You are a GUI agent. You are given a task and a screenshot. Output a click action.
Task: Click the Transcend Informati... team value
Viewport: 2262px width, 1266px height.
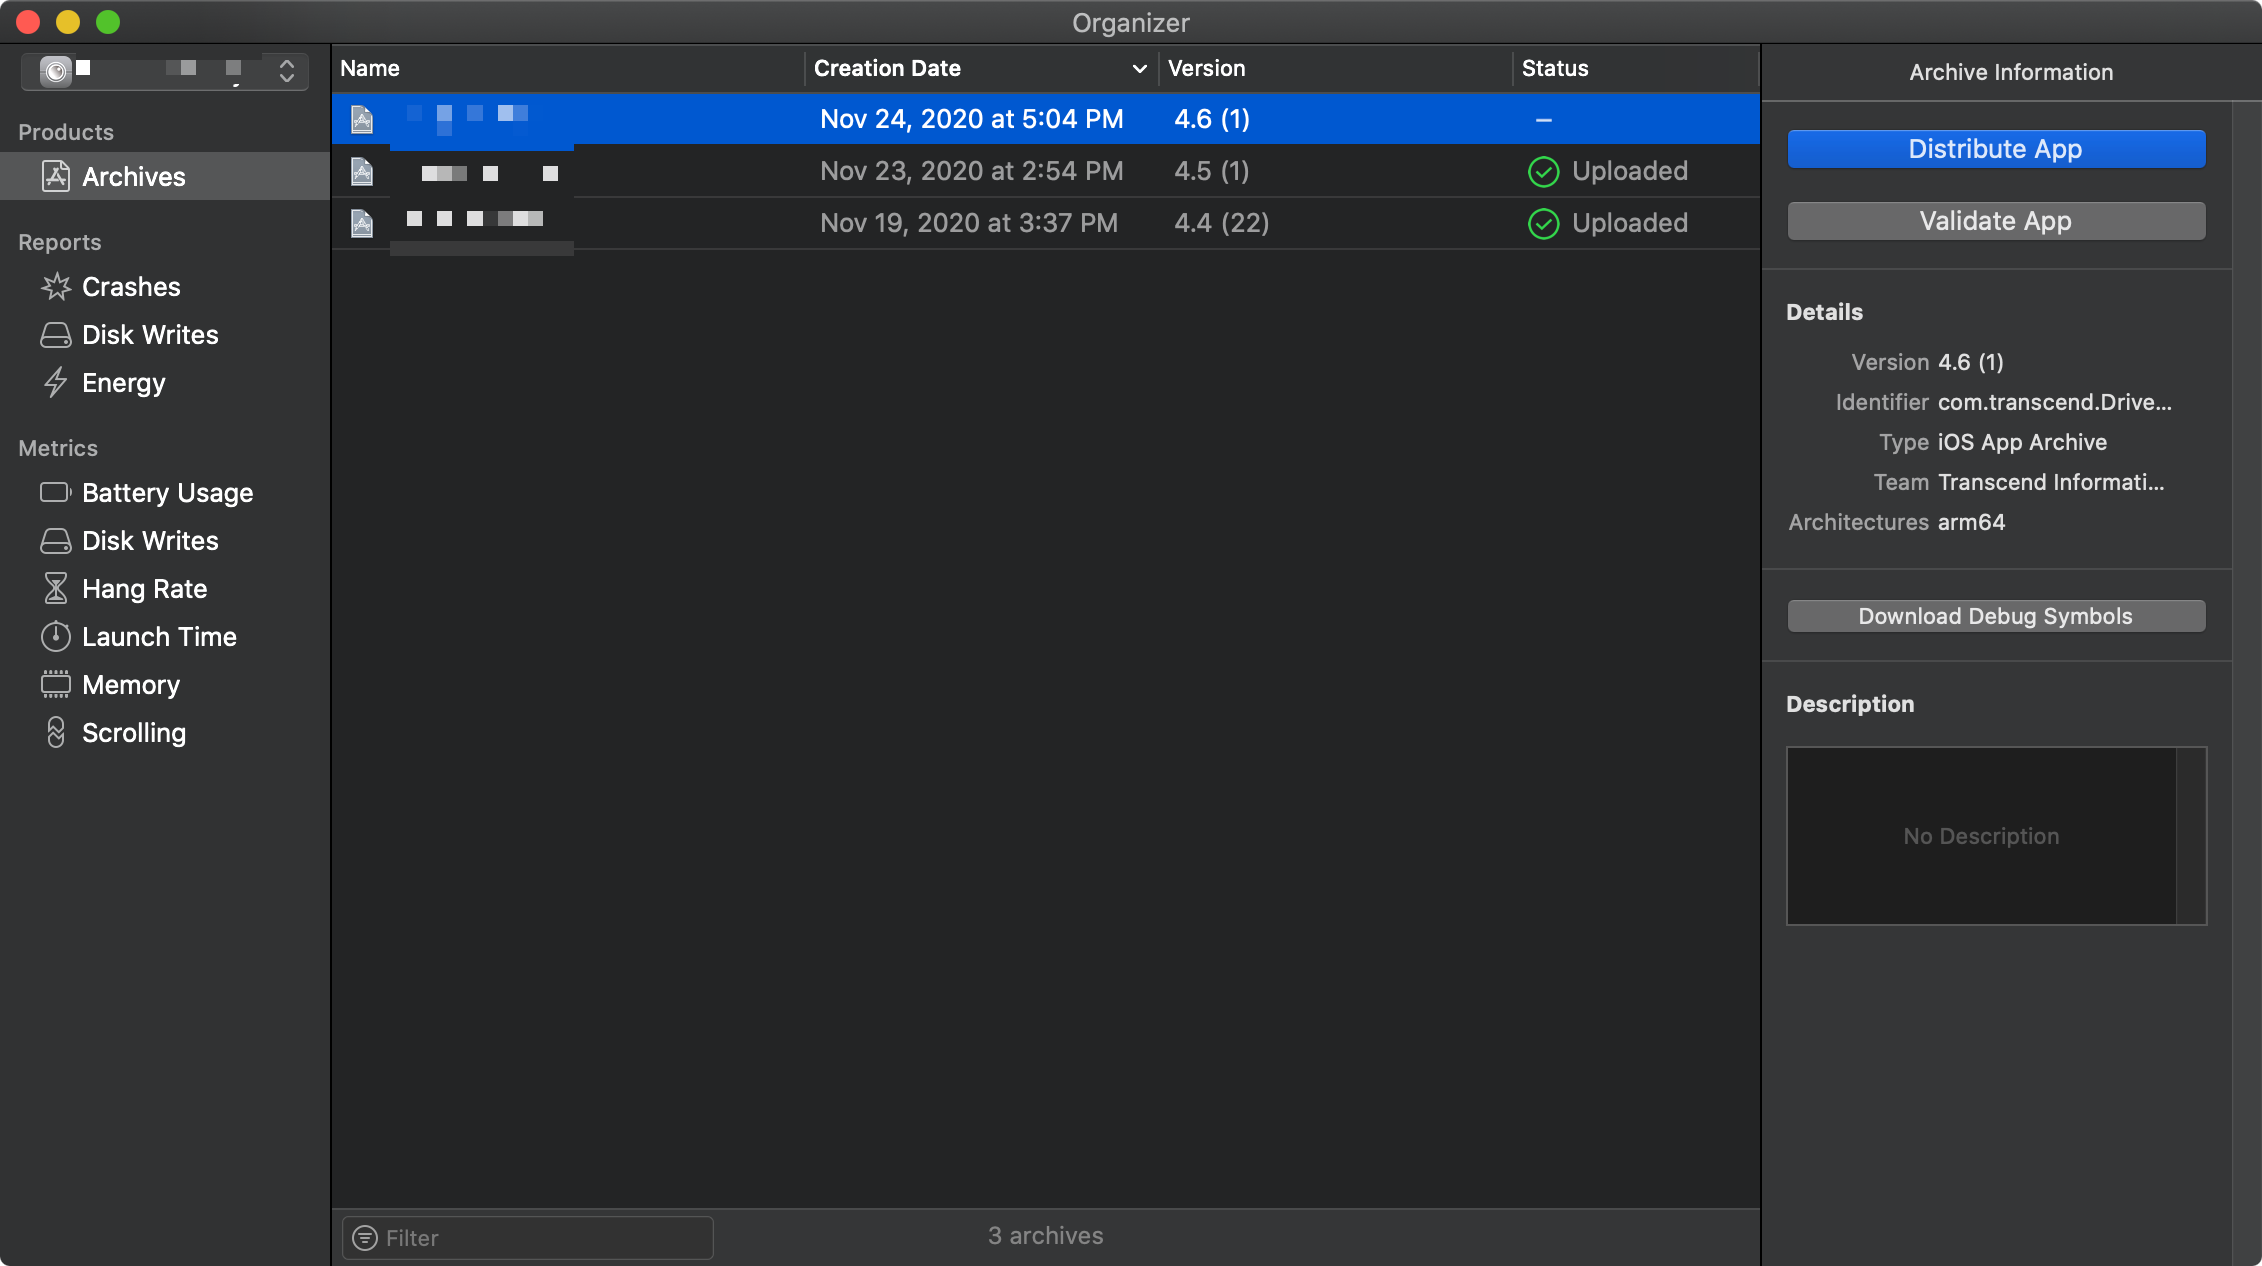pyautogui.click(x=2051, y=482)
